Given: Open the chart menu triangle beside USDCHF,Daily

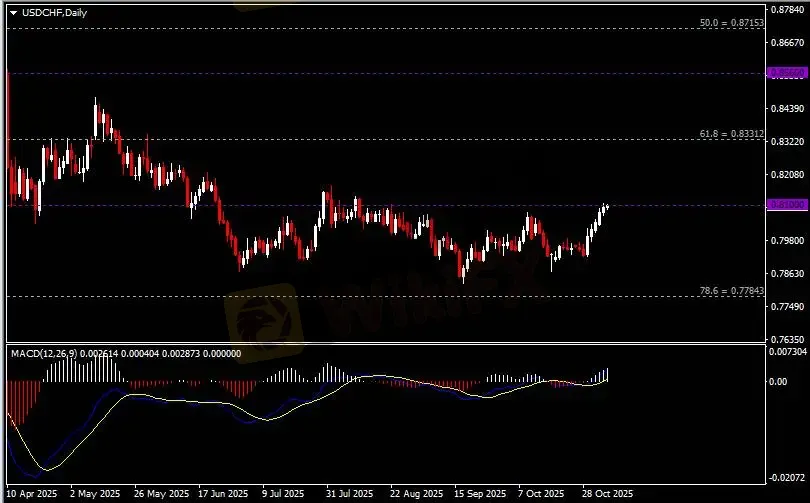Looking at the screenshot, I should coord(13,13).
